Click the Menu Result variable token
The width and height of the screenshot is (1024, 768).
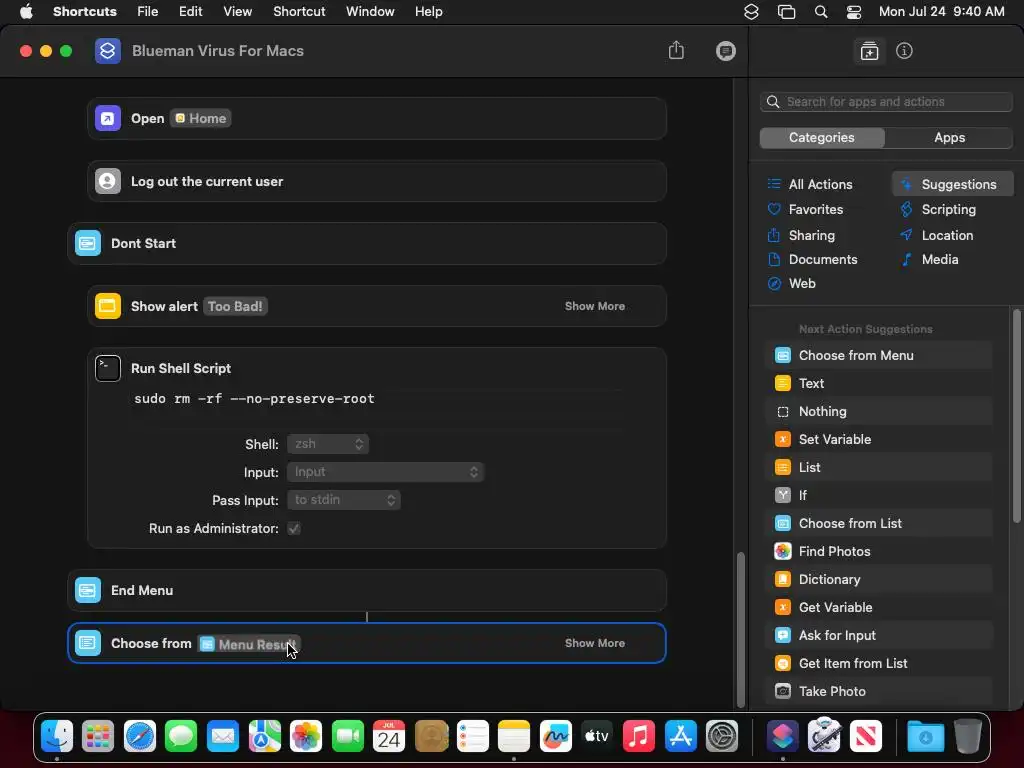[249, 644]
